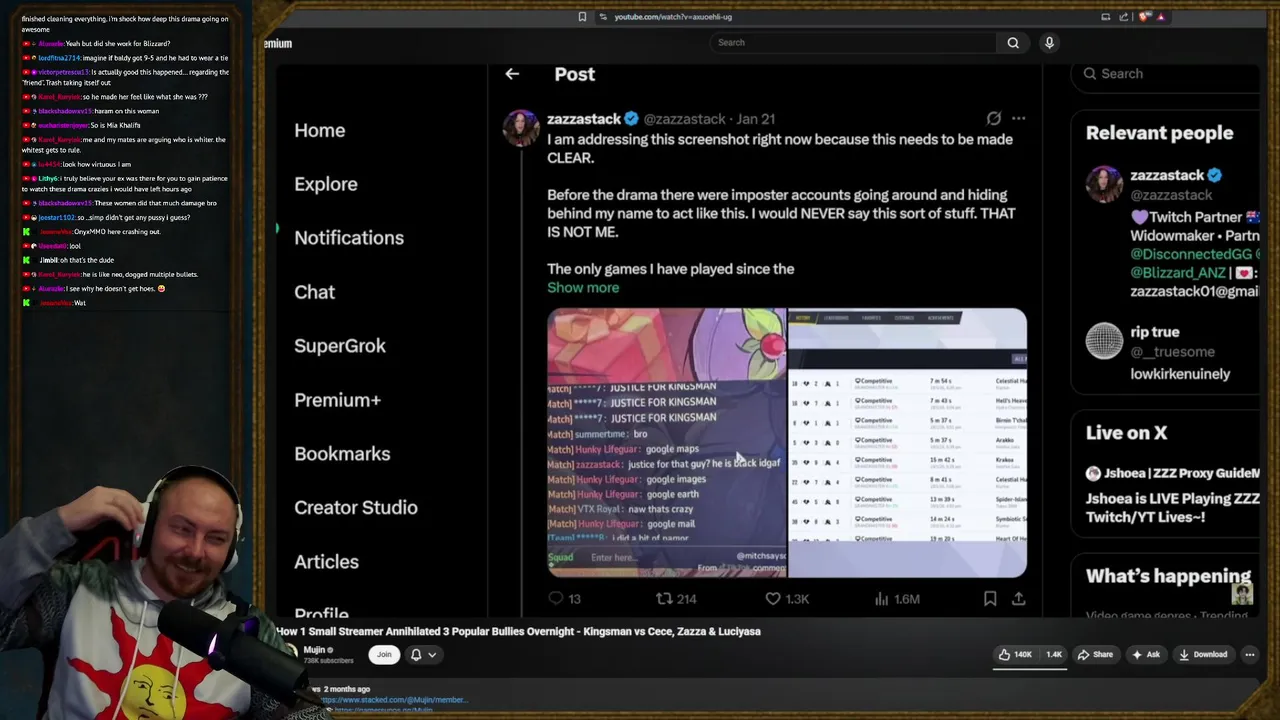1280x720 pixels.
Task: Toggle the notification bell for Mujin channel
Action: pos(416,654)
